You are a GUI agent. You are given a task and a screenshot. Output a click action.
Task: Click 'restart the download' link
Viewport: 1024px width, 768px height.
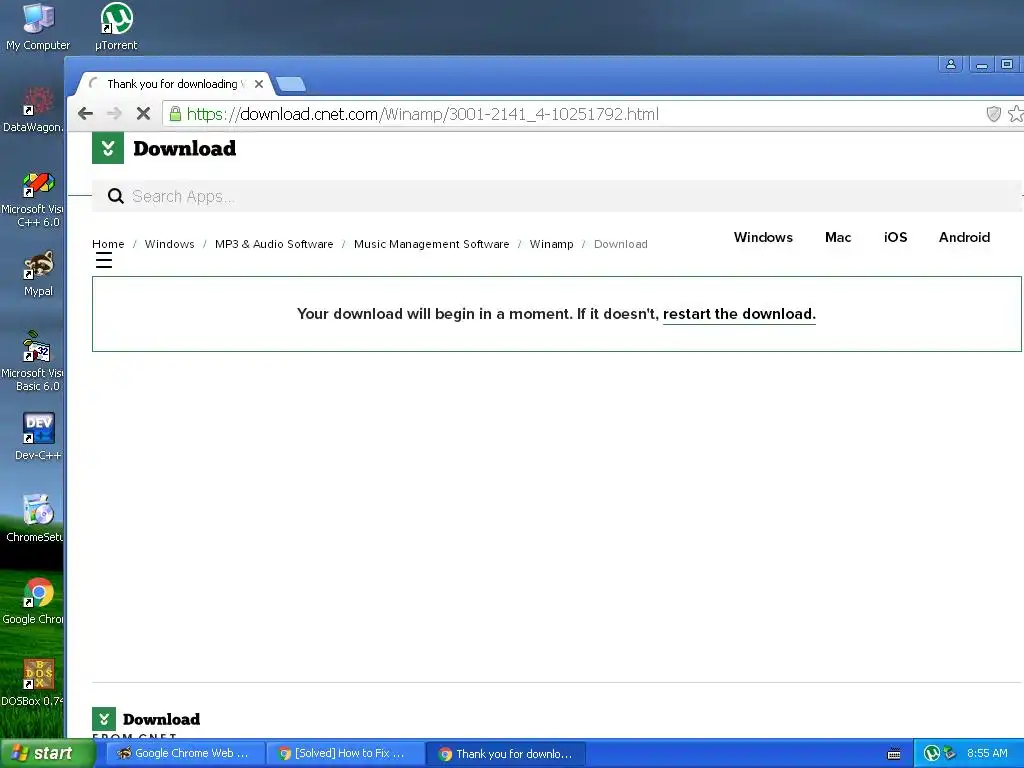(739, 314)
